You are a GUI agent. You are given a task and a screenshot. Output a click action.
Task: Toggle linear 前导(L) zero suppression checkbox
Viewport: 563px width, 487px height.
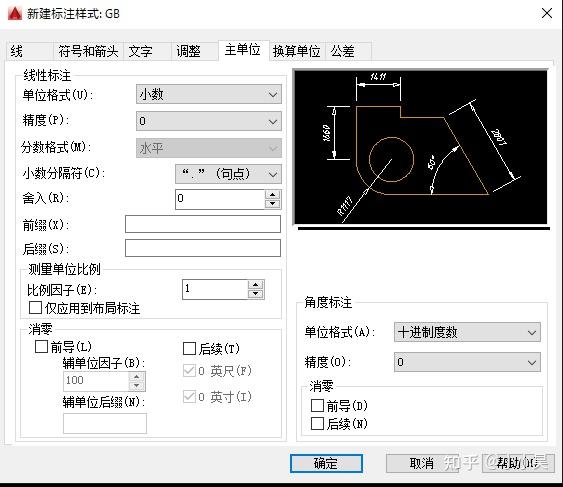(41, 346)
